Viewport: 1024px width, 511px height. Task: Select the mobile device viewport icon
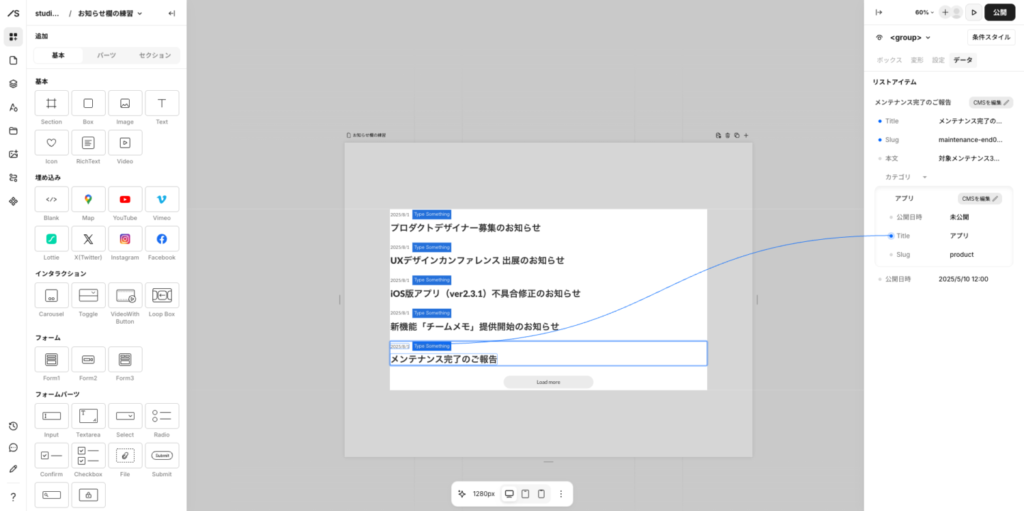(541, 494)
